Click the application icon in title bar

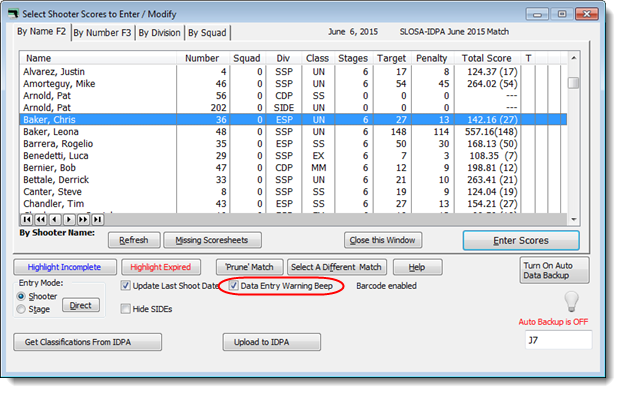tap(13, 14)
